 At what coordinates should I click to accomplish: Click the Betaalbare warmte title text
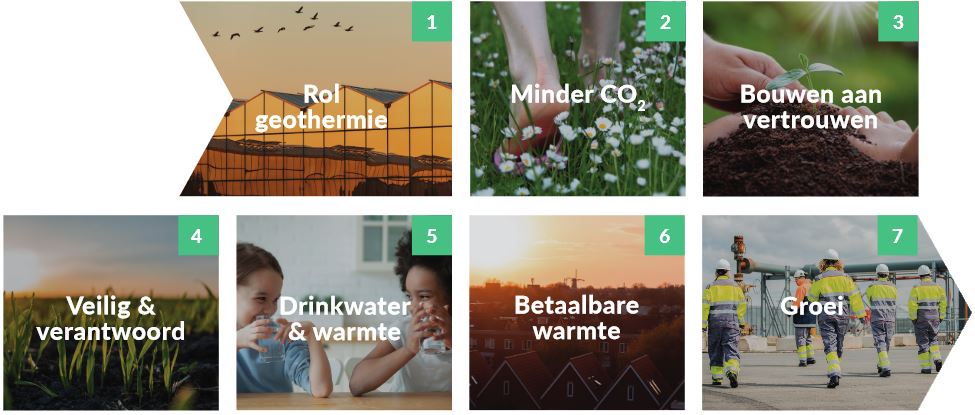577,319
